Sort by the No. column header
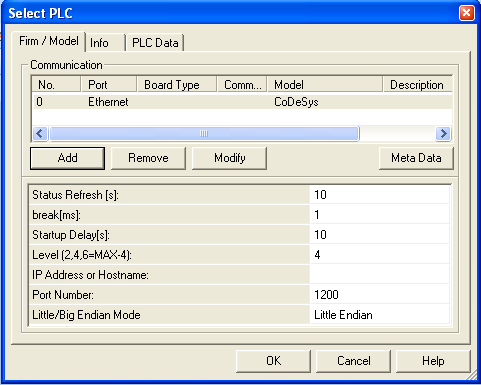Screen dimensions: 481x385 point(56,85)
